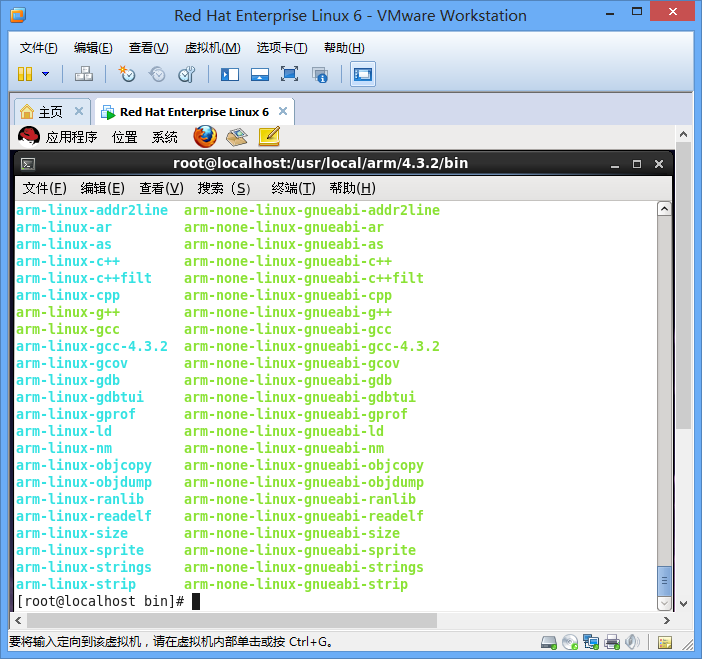The height and width of the screenshot is (659, 702).
Task: Open the note-taking app in GNOME panel
Action: (270, 137)
